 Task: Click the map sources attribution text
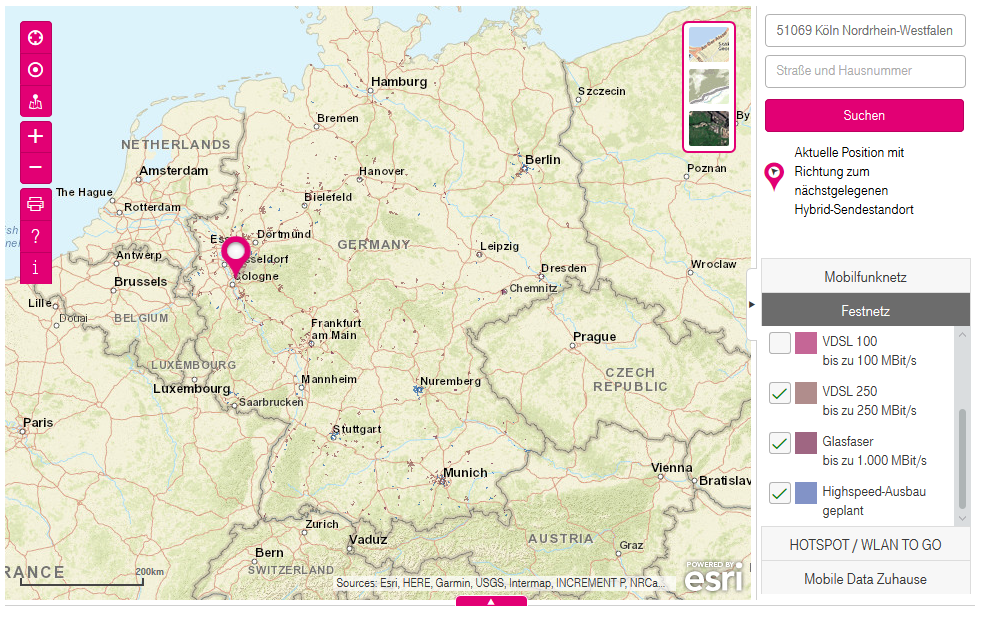click(x=500, y=583)
